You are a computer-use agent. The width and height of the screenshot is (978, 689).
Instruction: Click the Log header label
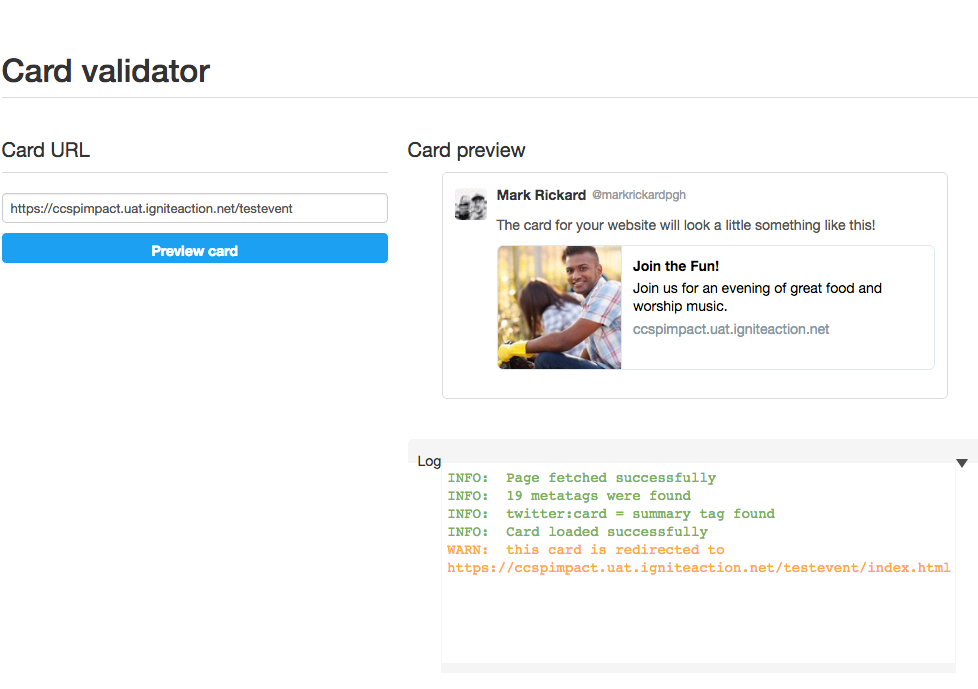(429, 461)
